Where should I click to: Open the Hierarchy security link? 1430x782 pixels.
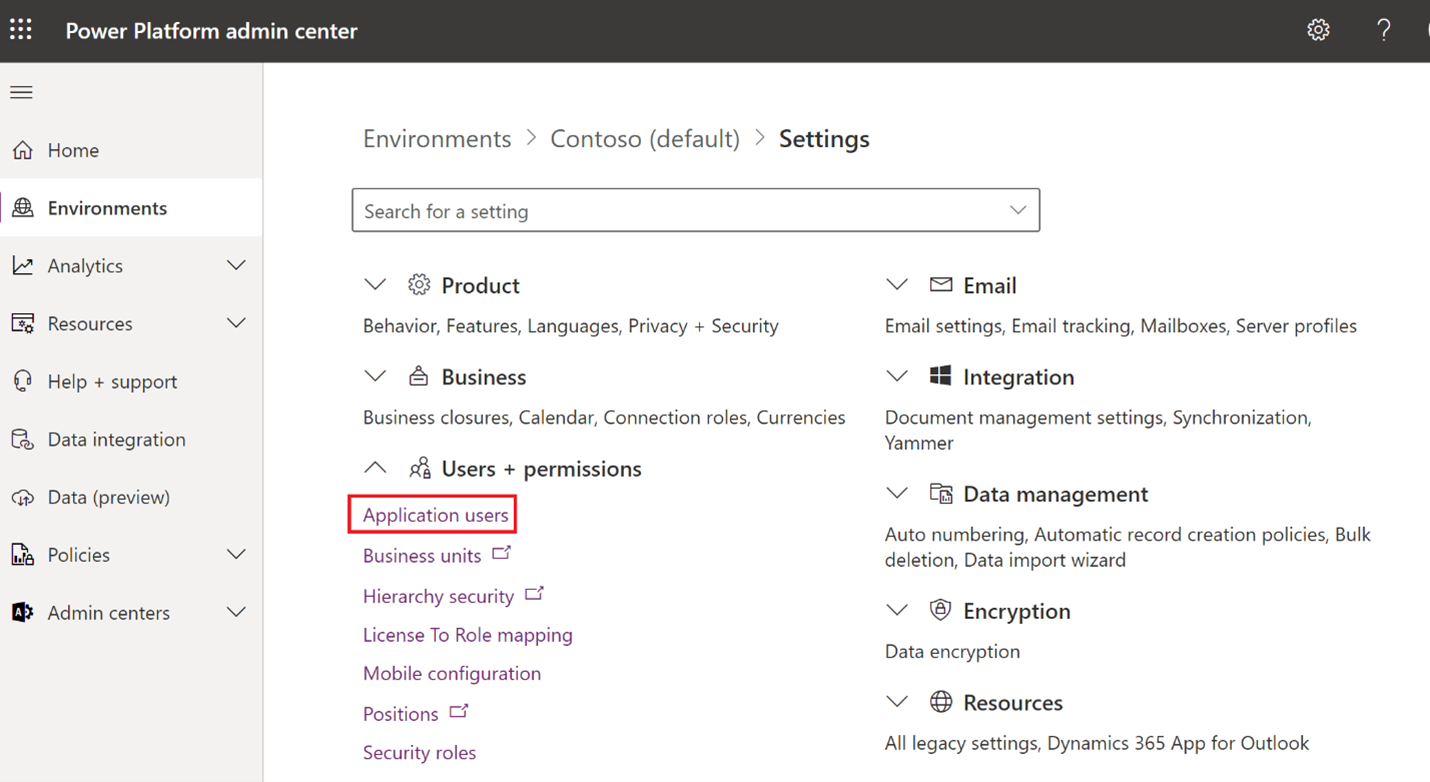click(438, 597)
